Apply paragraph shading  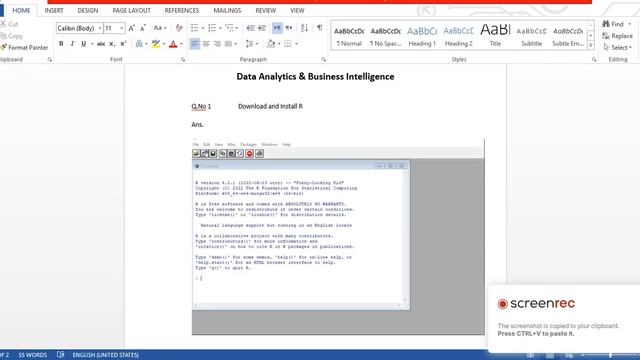coord(271,44)
